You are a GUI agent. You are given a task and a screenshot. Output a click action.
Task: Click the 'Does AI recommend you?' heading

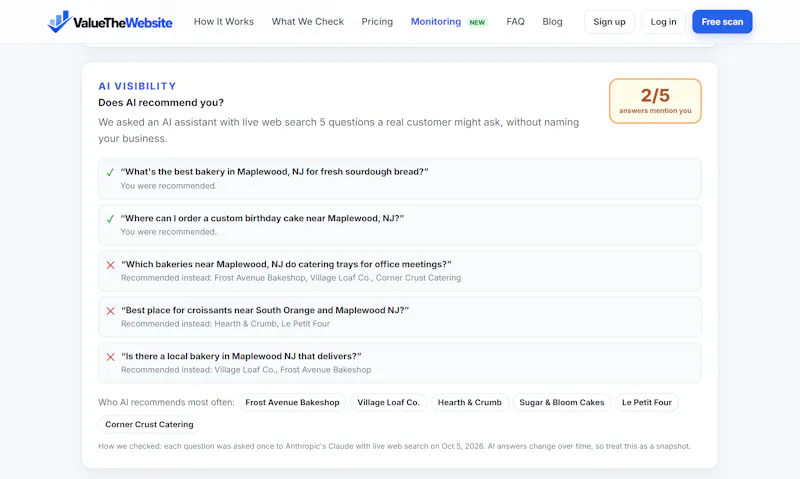(x=161, y=103)
